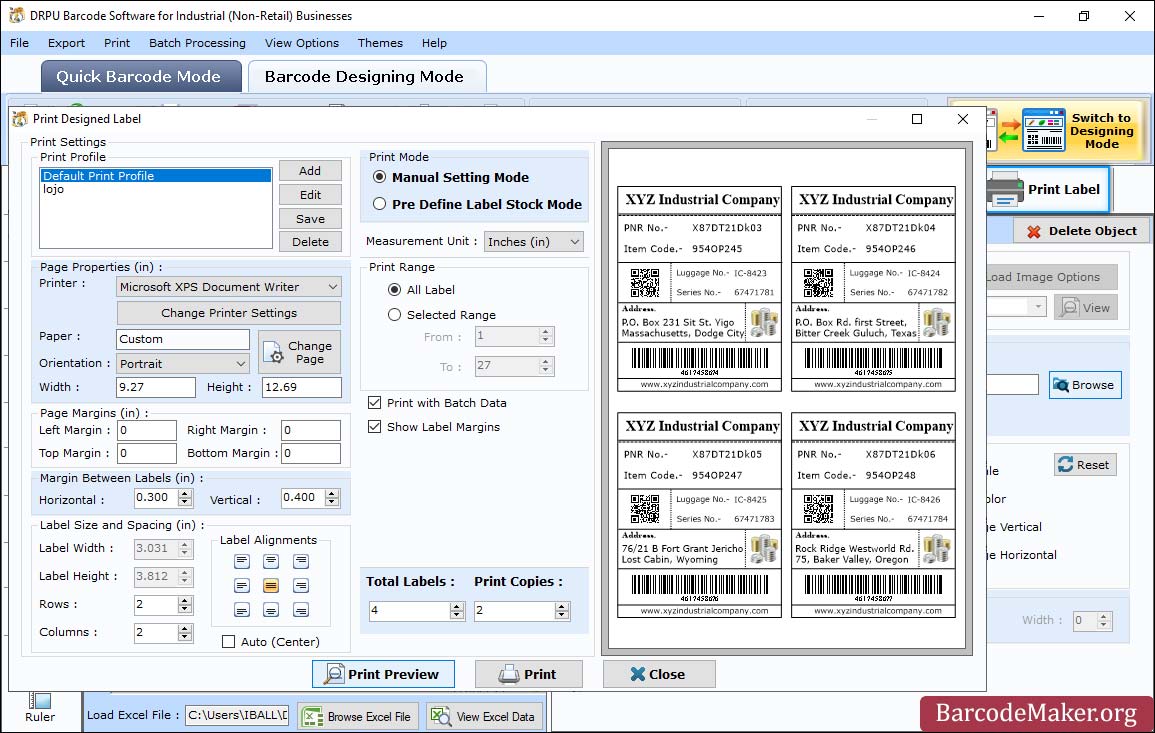This screenshot has width=1155, height=733.
Task: Click Horizontal margin spinner arrows
Action: (185, 498)
